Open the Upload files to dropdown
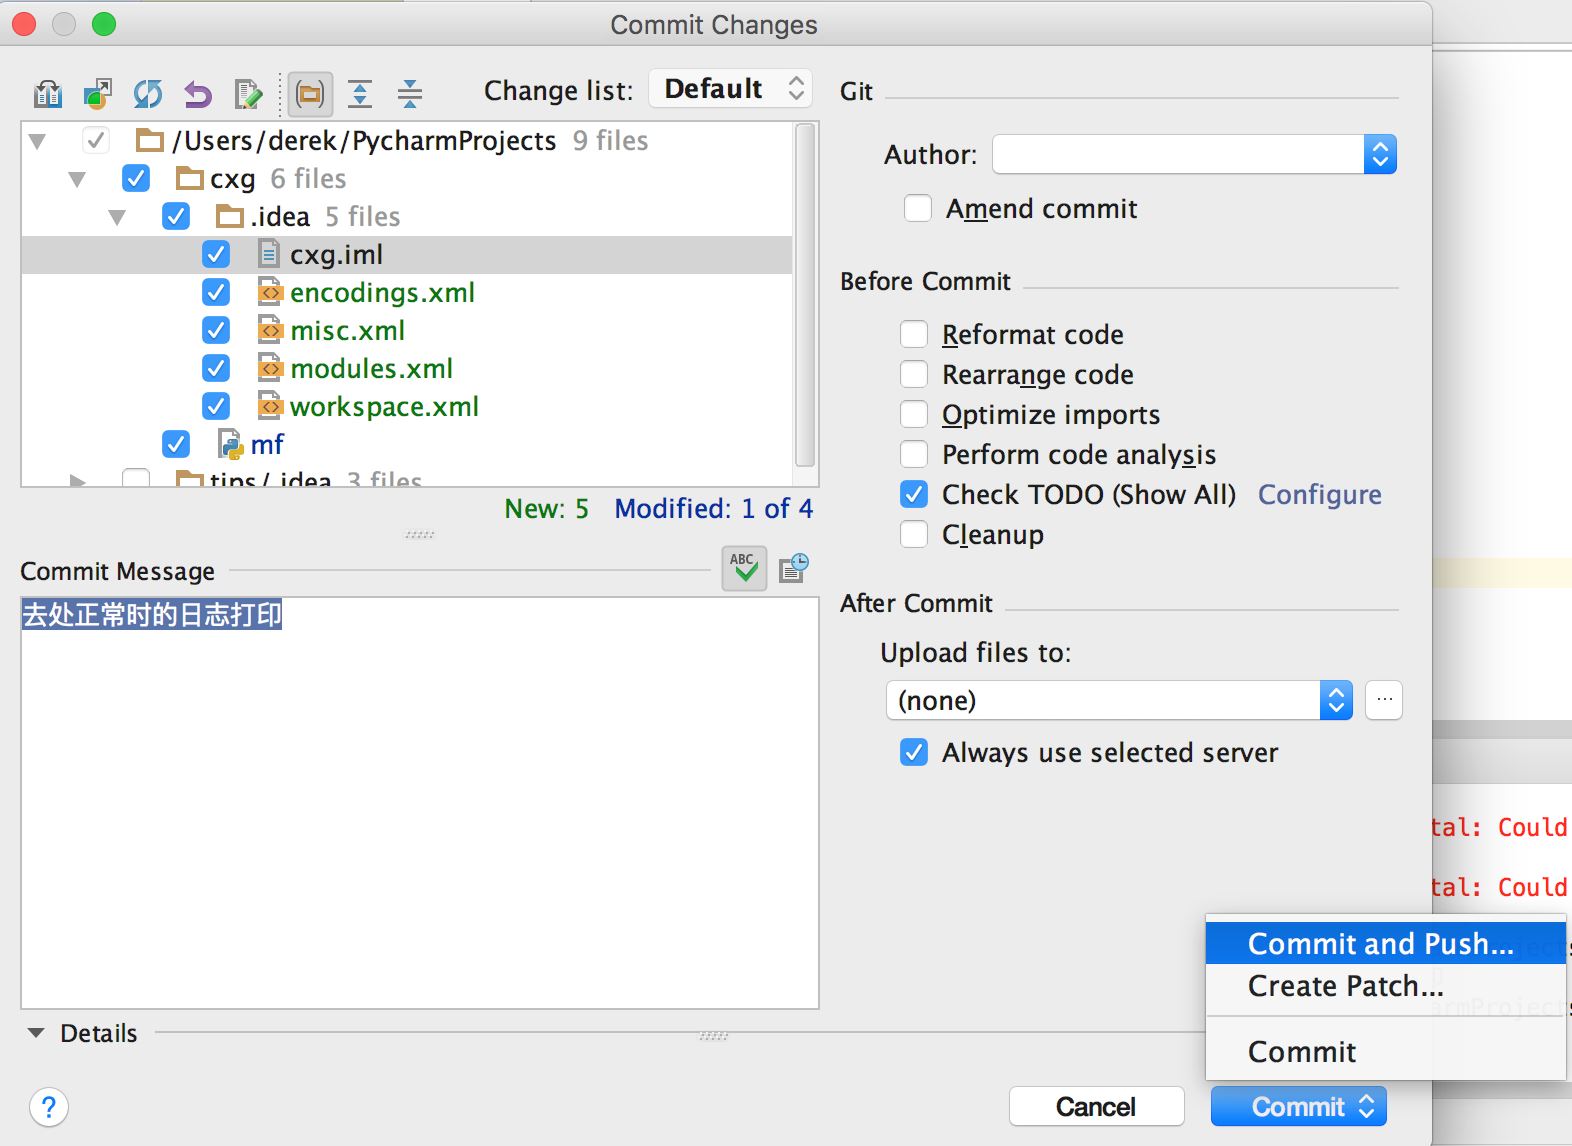The width and height of the screenshot is (1572, 1146). [x=1119, y=700]
